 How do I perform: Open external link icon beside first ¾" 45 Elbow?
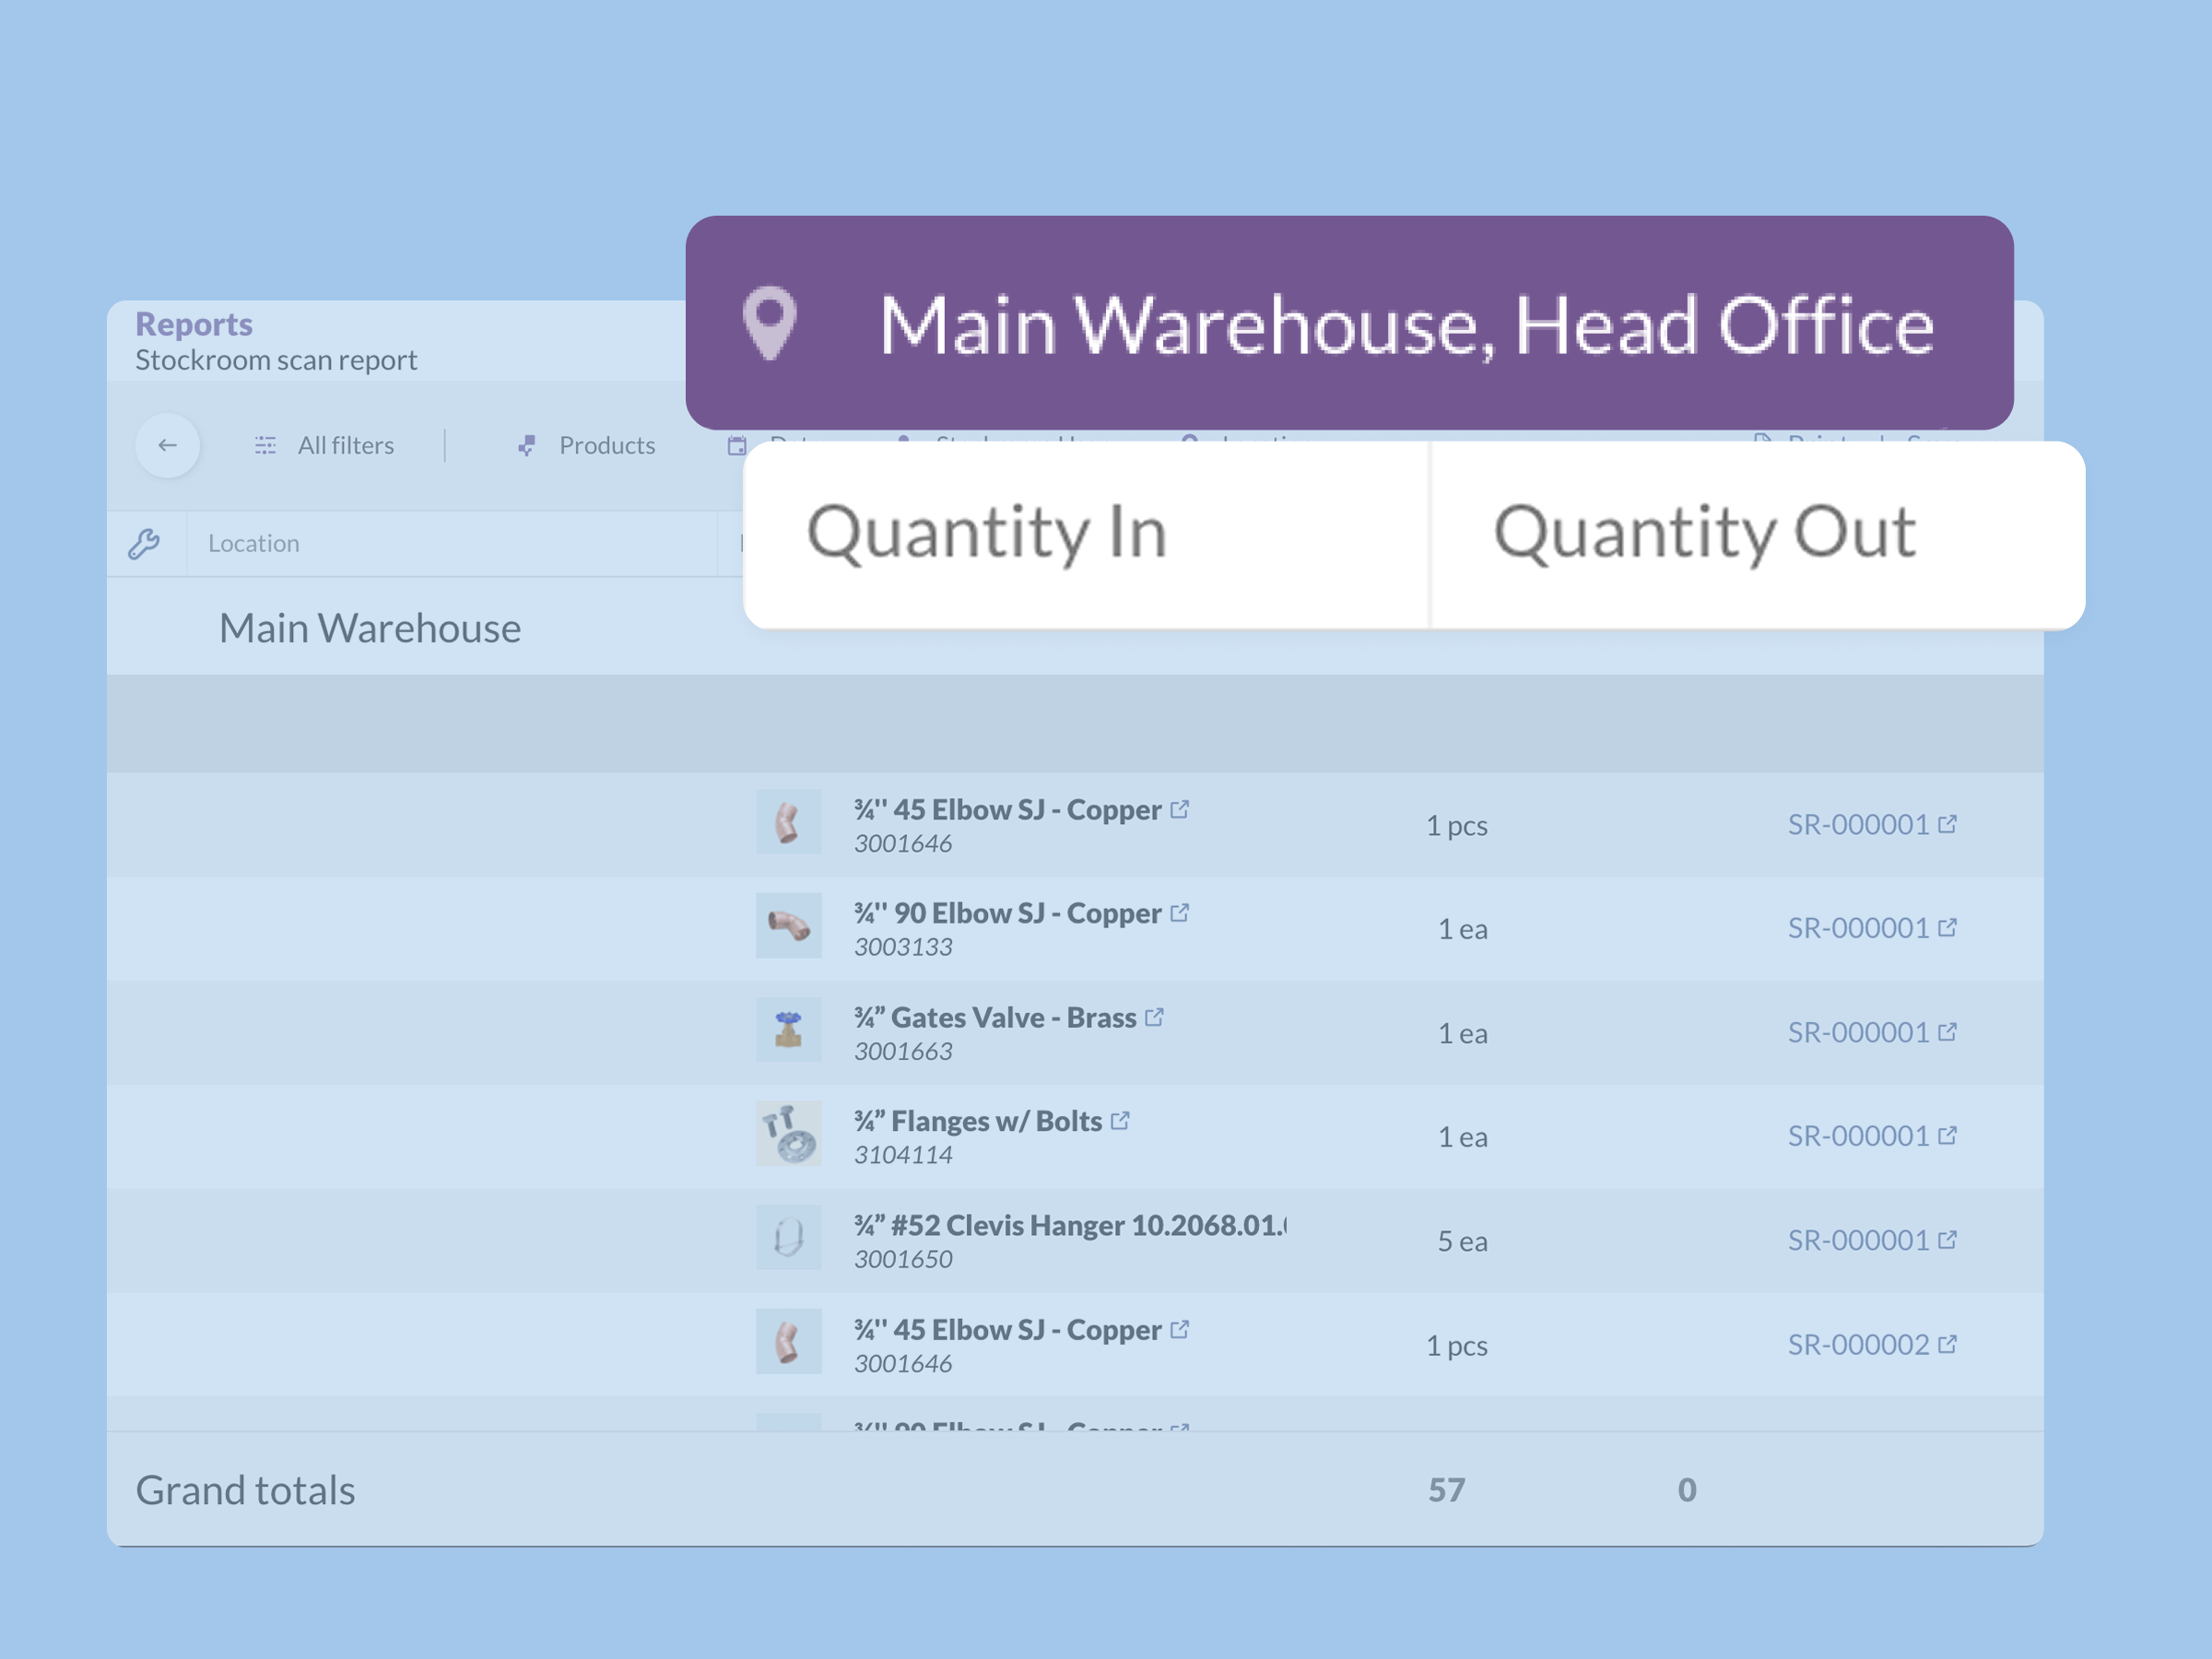click(1180, 809)
